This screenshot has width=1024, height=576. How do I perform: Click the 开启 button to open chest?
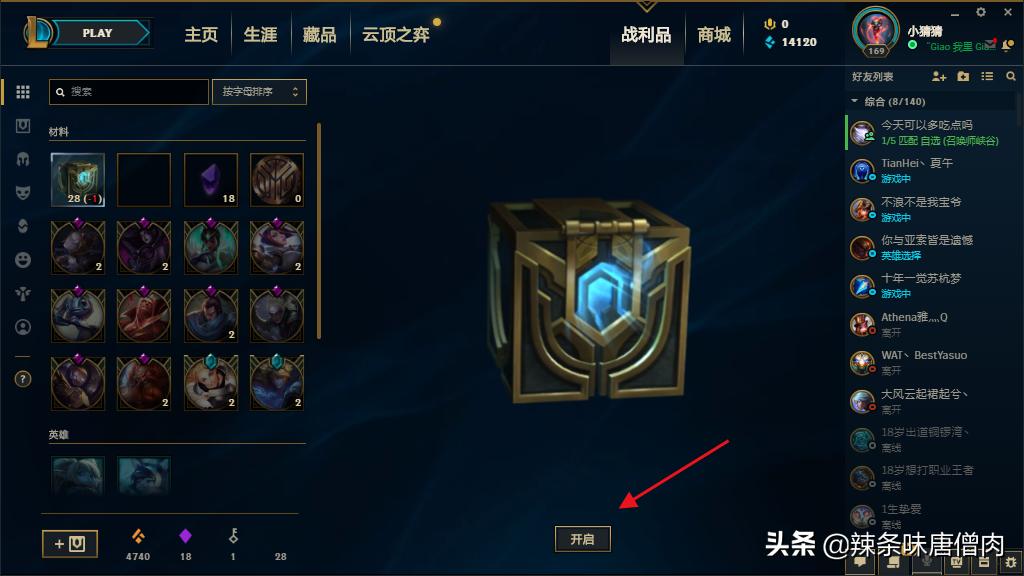583,539
